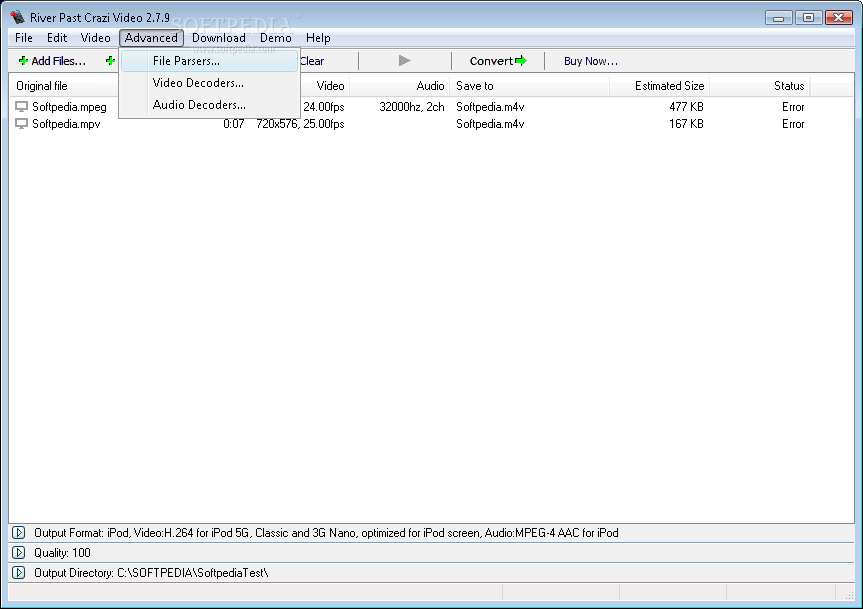Screen dimensions: 863x609
Task: Click the 32000hz, 2ch audio cell
Action: (412, 107)
